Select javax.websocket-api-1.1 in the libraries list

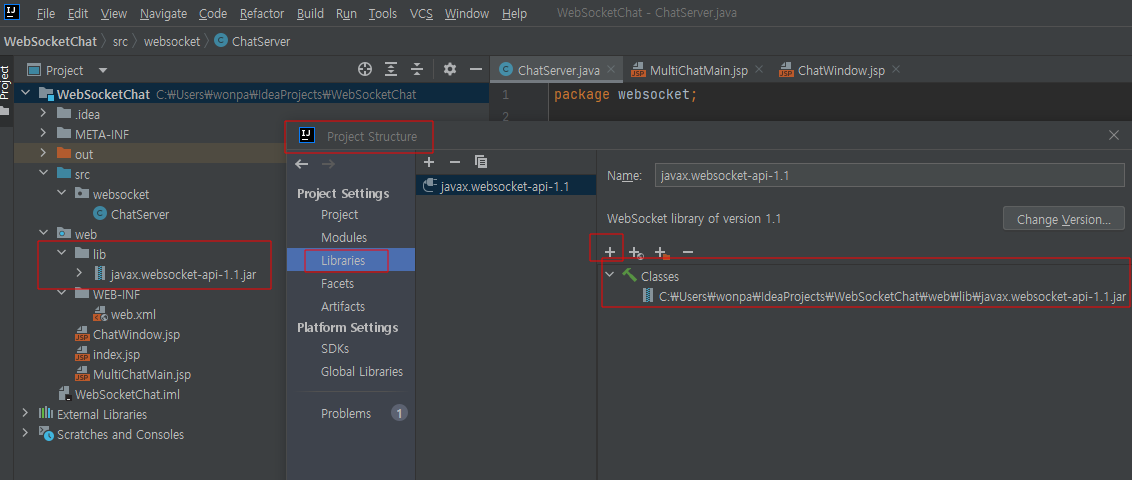click(x=506, y=186)
